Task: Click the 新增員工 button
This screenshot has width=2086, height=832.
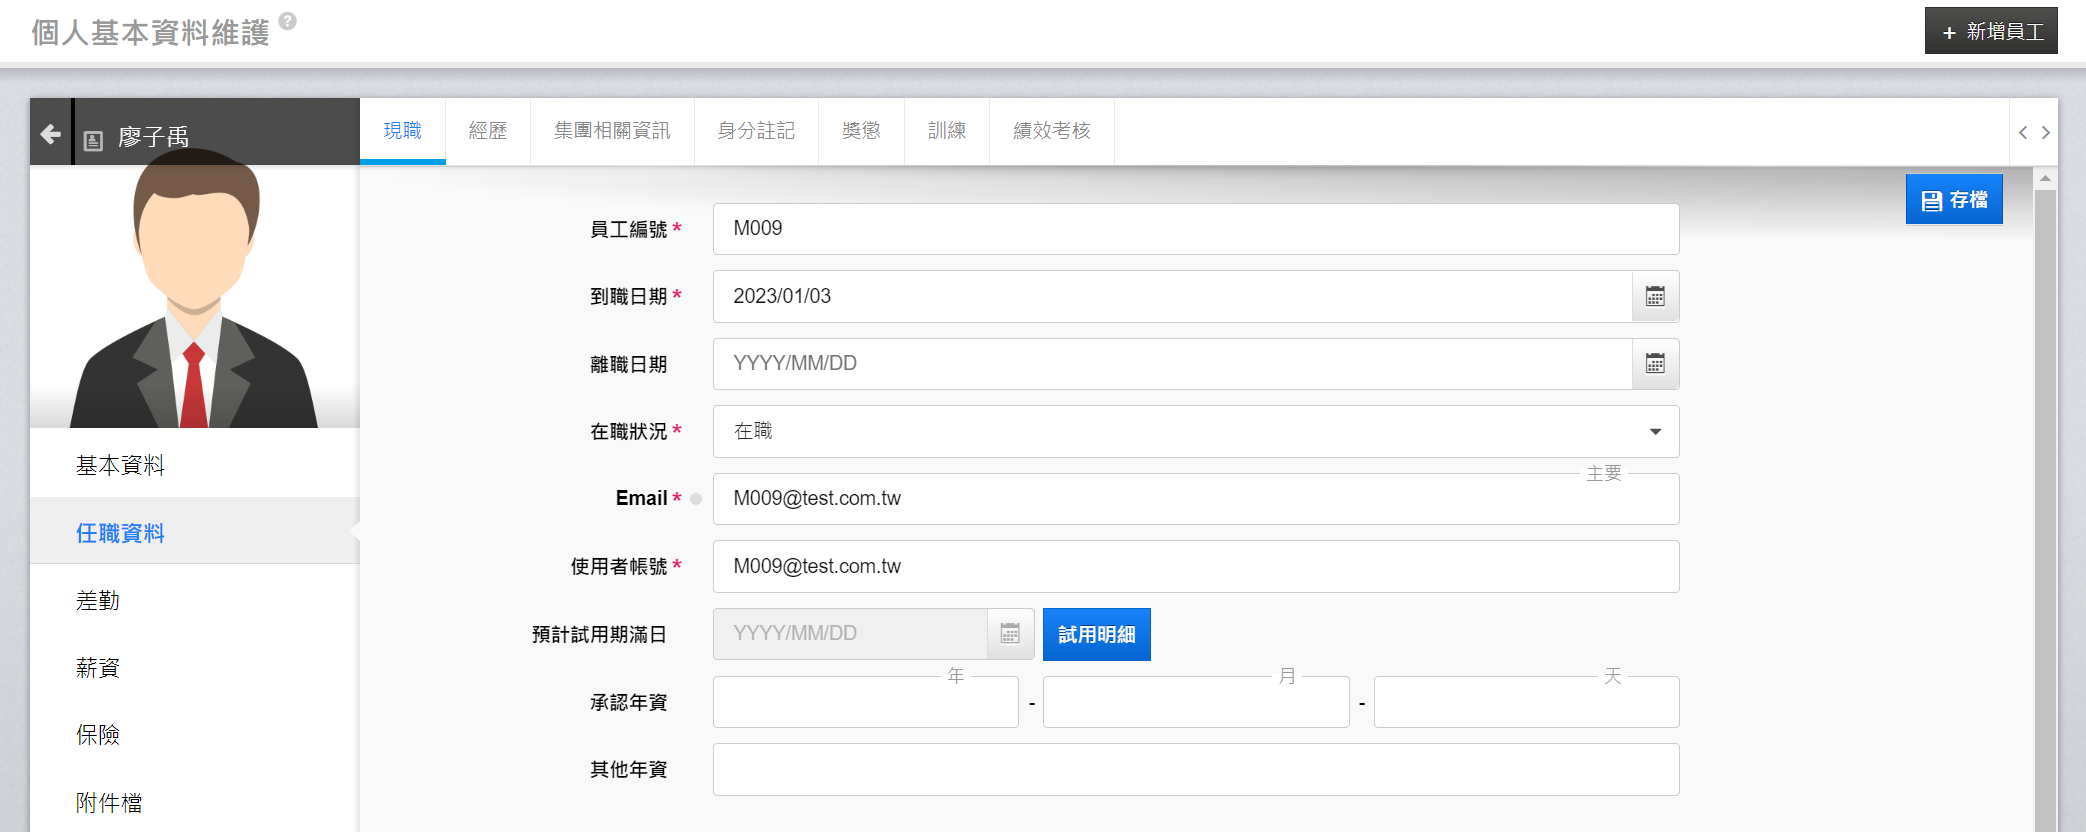Action: 1990,31
